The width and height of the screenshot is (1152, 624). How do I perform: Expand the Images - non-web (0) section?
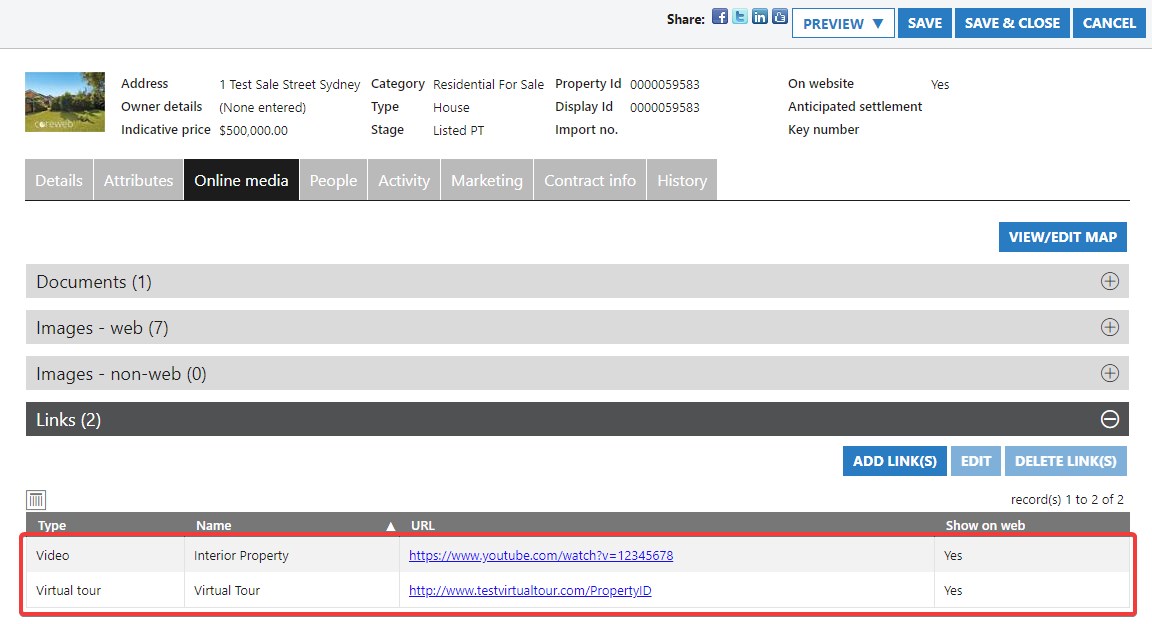tap(1109, 374)
